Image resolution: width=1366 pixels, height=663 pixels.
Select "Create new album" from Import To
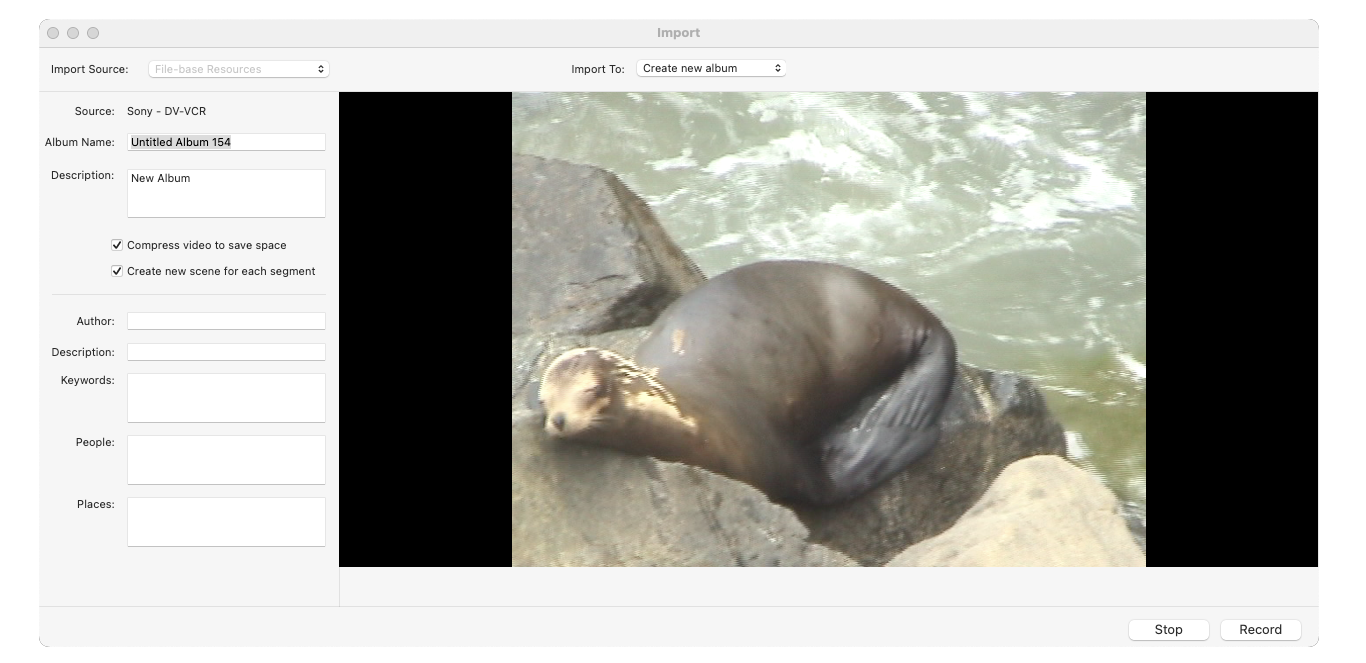pos(710,67)
